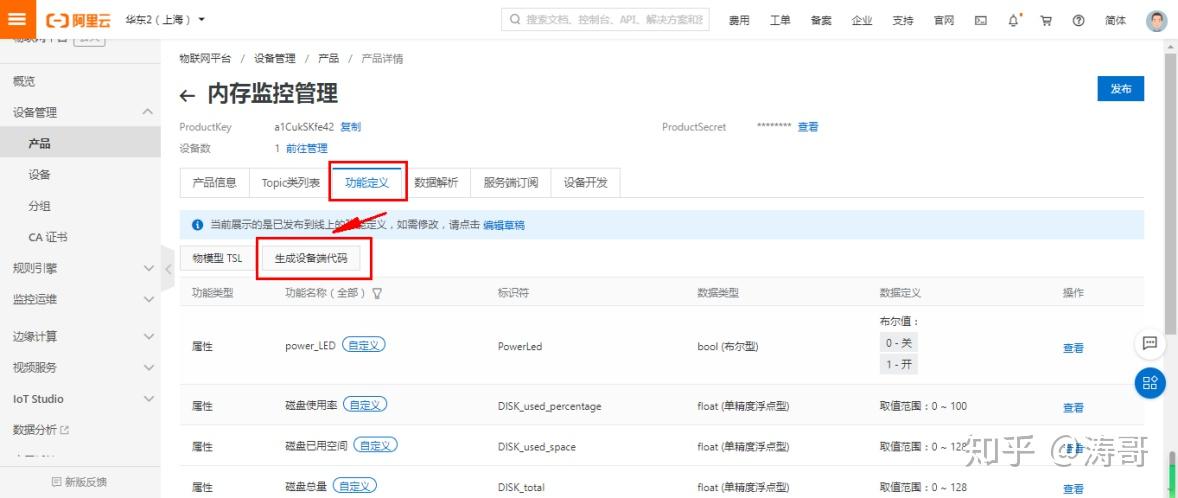This screenshot has width=1178, height=498.
Task: Click 物联网平台 breadcrumb
Action: [x=205, y=59]
